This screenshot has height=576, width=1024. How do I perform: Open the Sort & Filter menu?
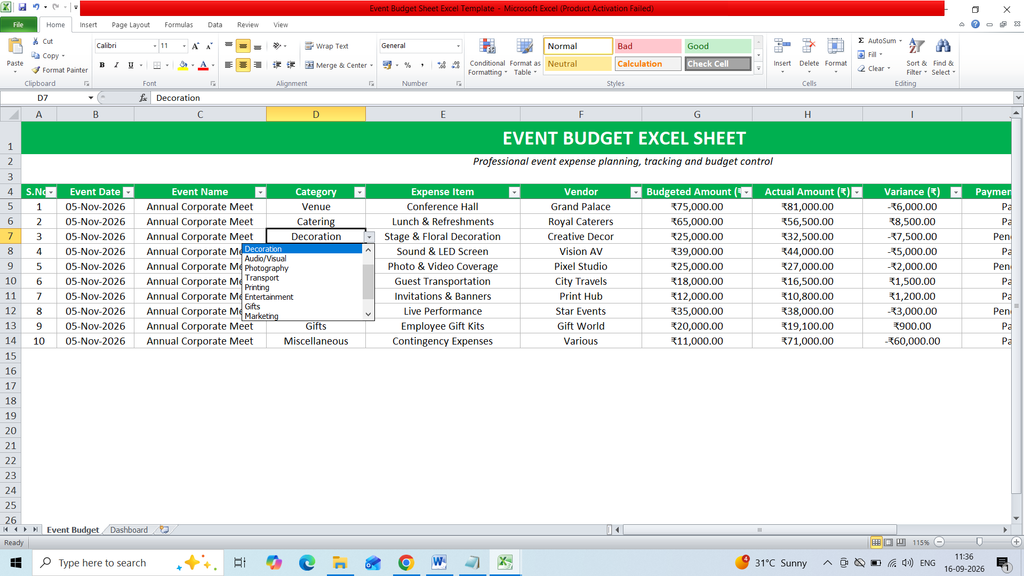click(916, 57)
